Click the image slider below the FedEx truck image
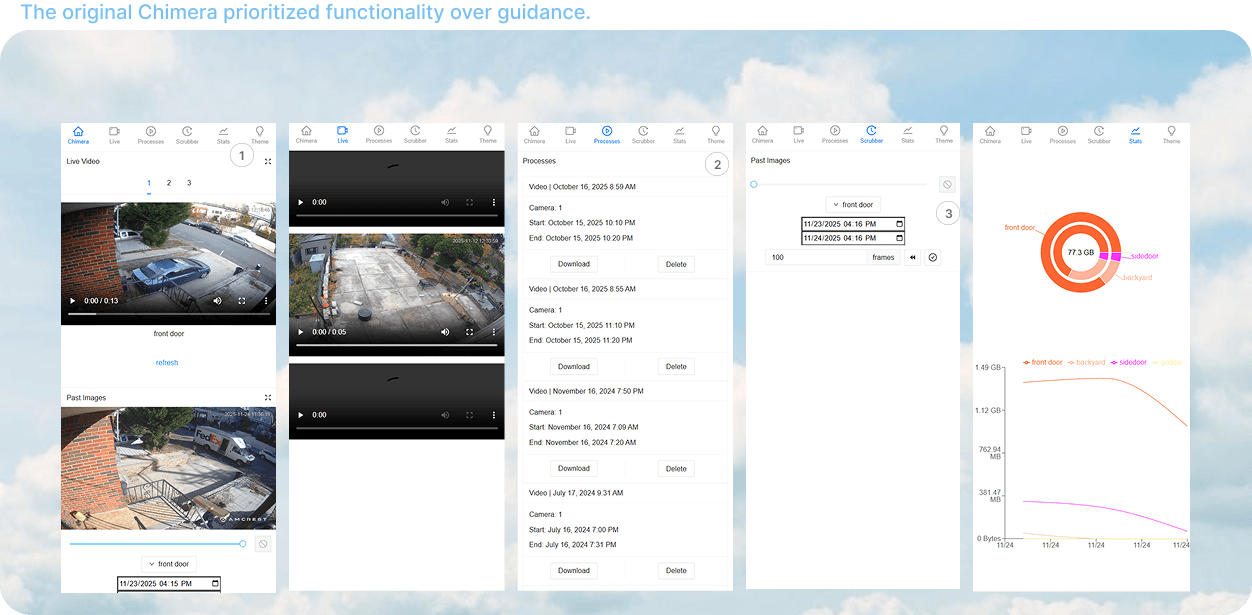This screenshot has height=615, width=1252. pos(157,544)
